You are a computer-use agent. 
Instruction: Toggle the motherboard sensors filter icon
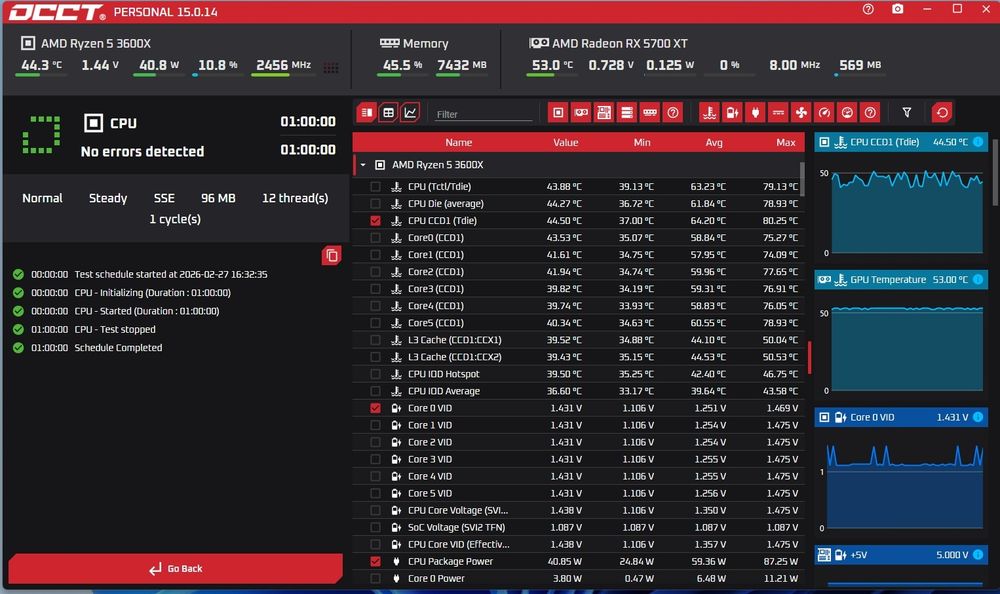click(x=604, y=113)
